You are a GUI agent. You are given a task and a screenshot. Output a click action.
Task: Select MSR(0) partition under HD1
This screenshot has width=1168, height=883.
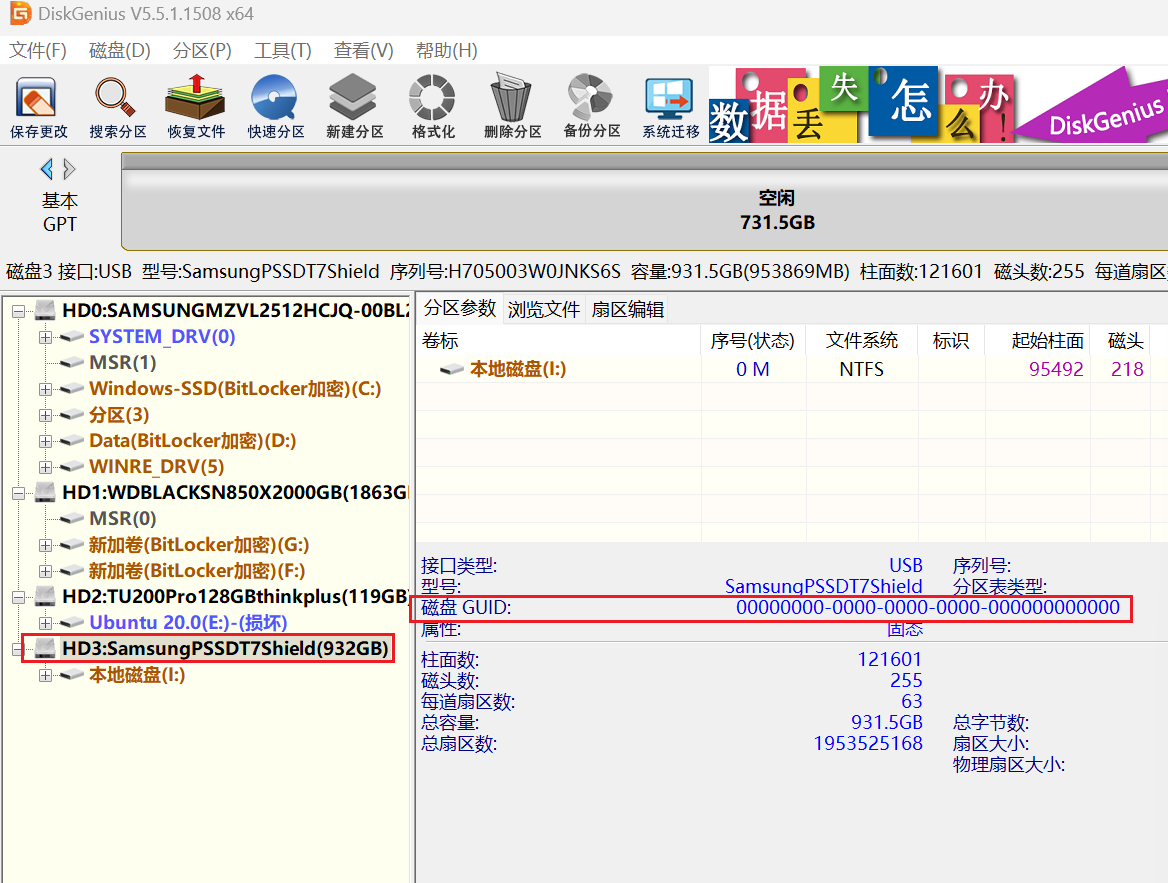click(x=122, y=519)
